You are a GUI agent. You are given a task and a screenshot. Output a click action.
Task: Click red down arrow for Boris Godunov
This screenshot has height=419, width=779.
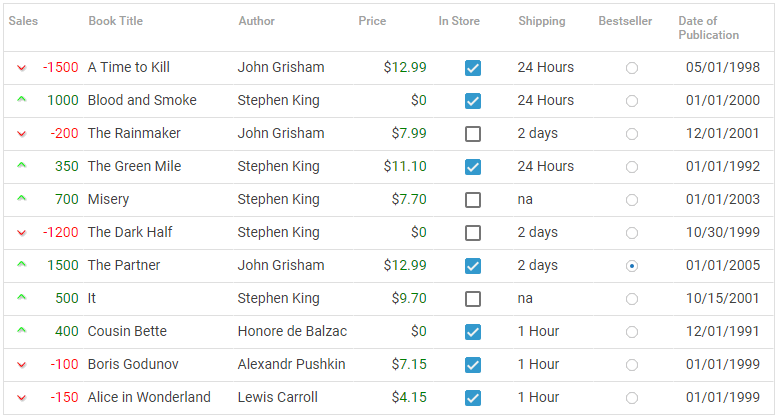tap(21, 365)
